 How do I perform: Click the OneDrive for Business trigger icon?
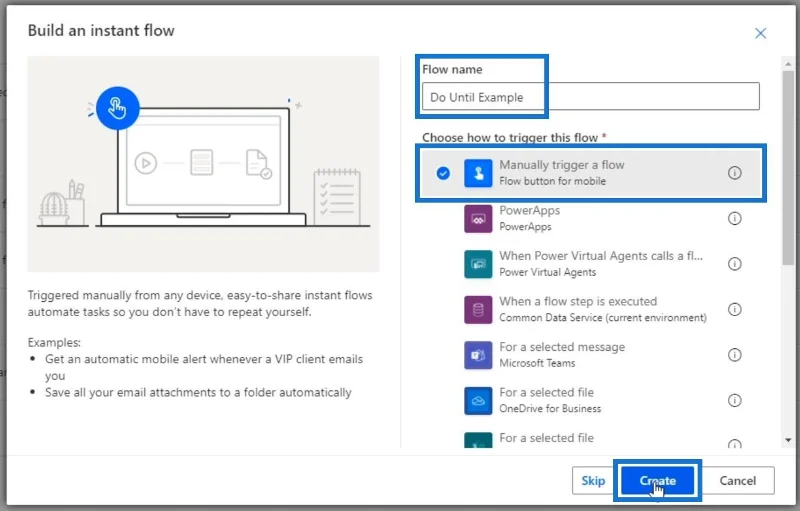pyautogui.click(x=478, y=400)
